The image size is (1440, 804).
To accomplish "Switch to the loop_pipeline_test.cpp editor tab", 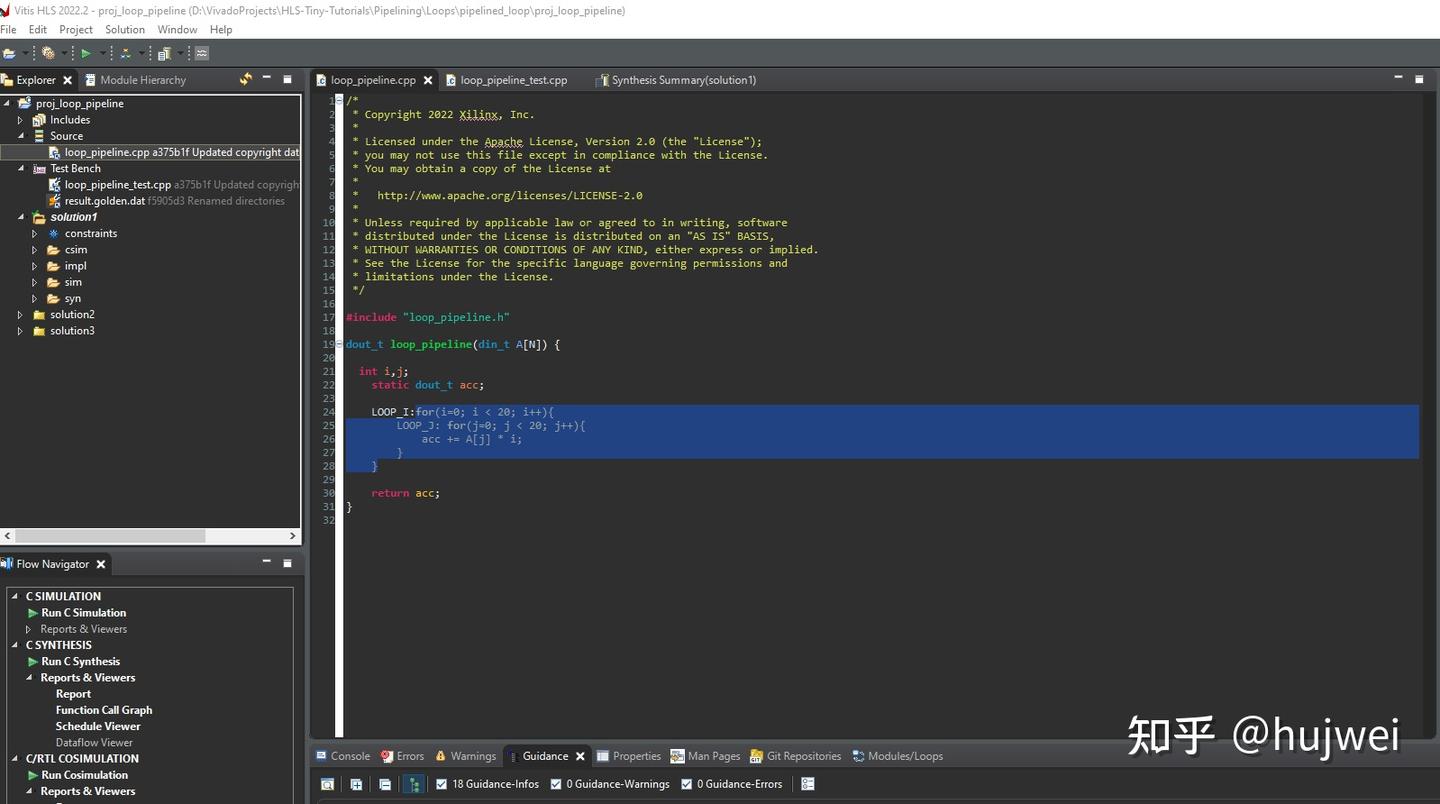I will tap(513, 80).
